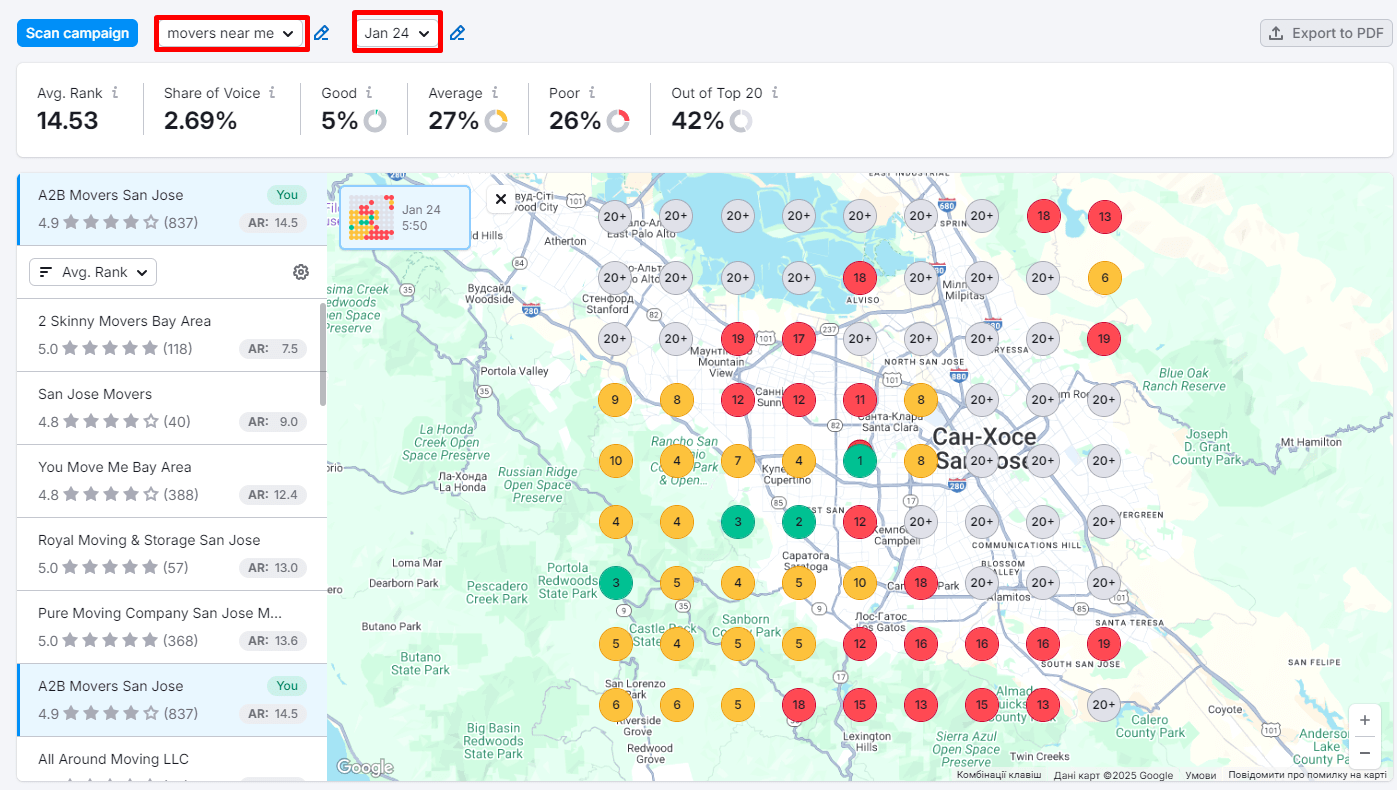
Task: Click the Average percentage donut chart
Action: tap(496, 121)
